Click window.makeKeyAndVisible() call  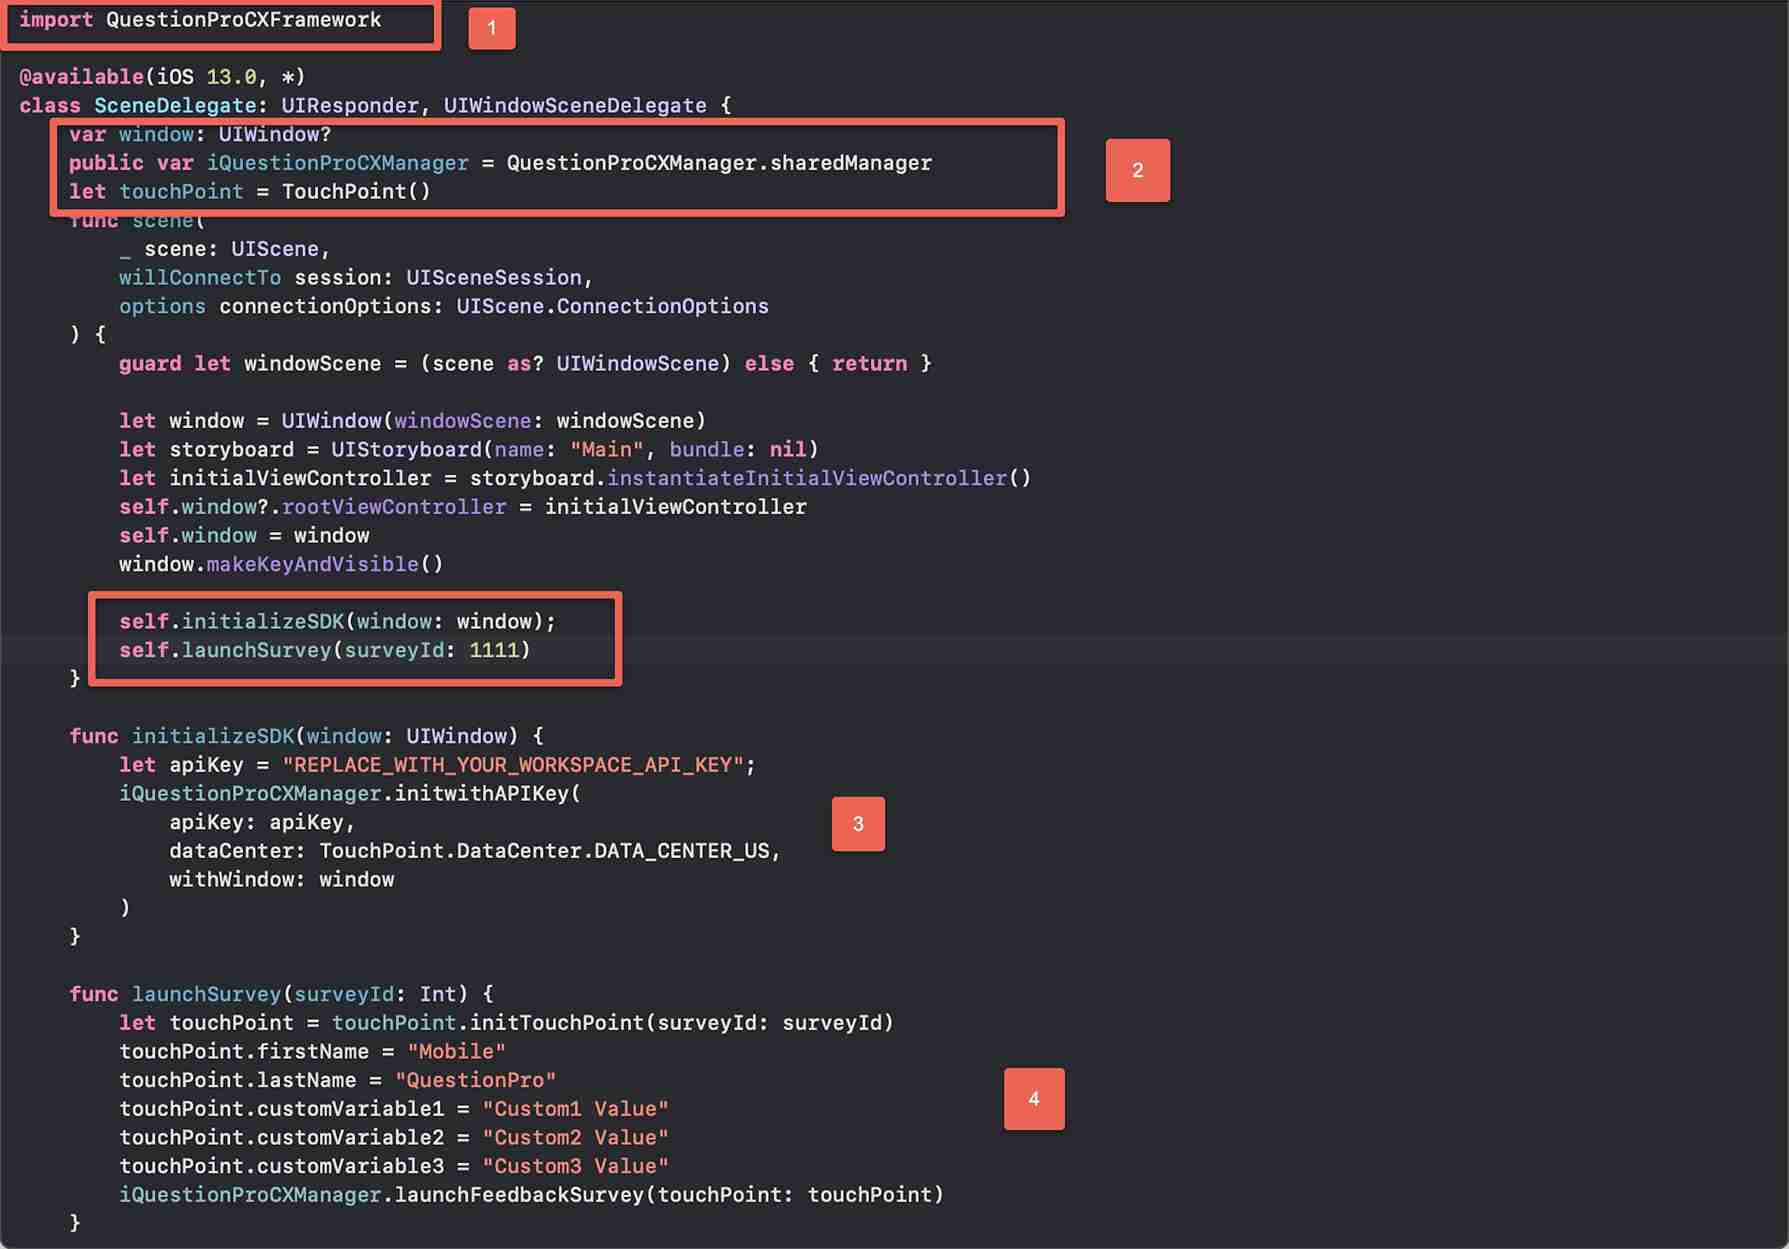(281, 565)
